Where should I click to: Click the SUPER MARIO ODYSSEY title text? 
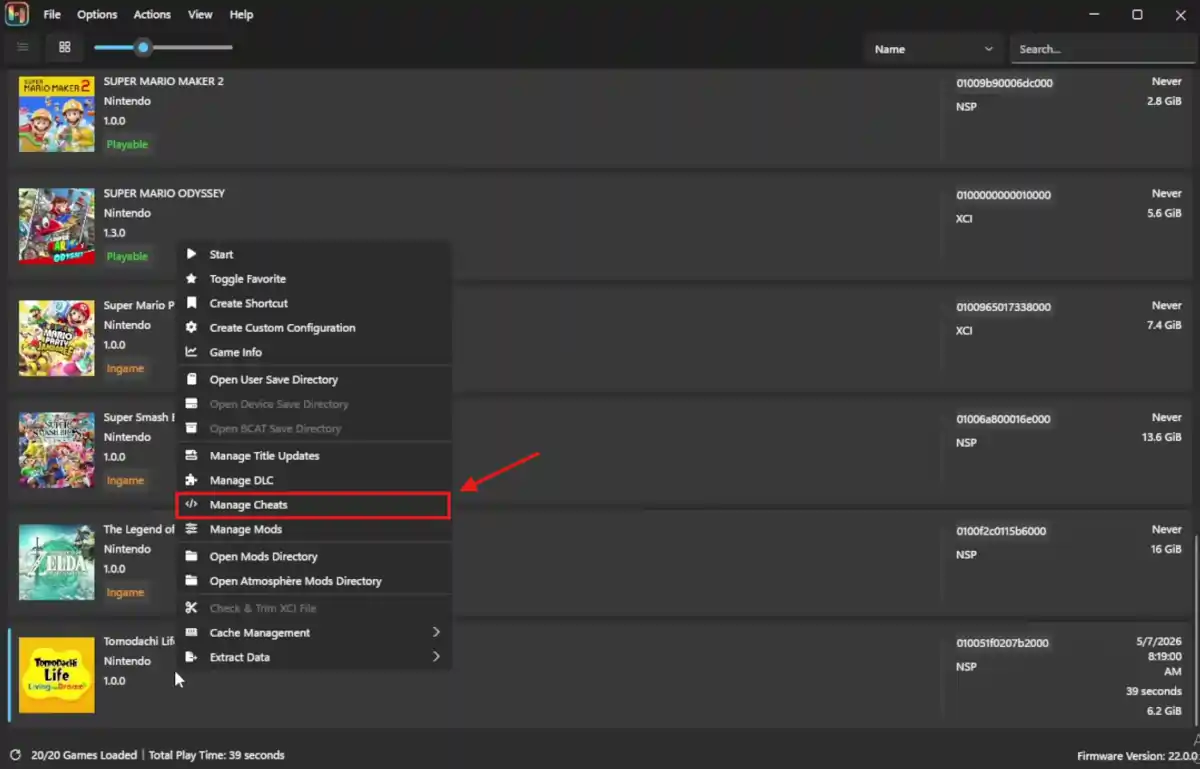pos(164,193)
